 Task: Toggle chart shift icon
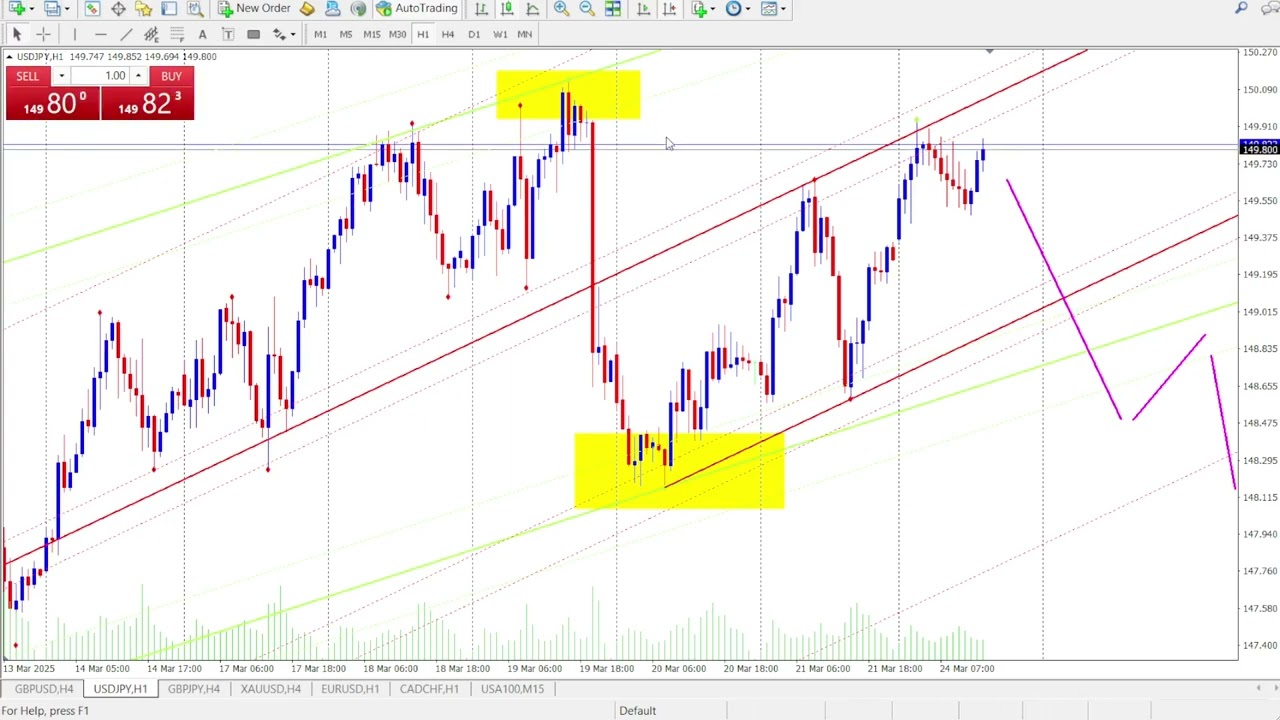[x=669, y=8]
